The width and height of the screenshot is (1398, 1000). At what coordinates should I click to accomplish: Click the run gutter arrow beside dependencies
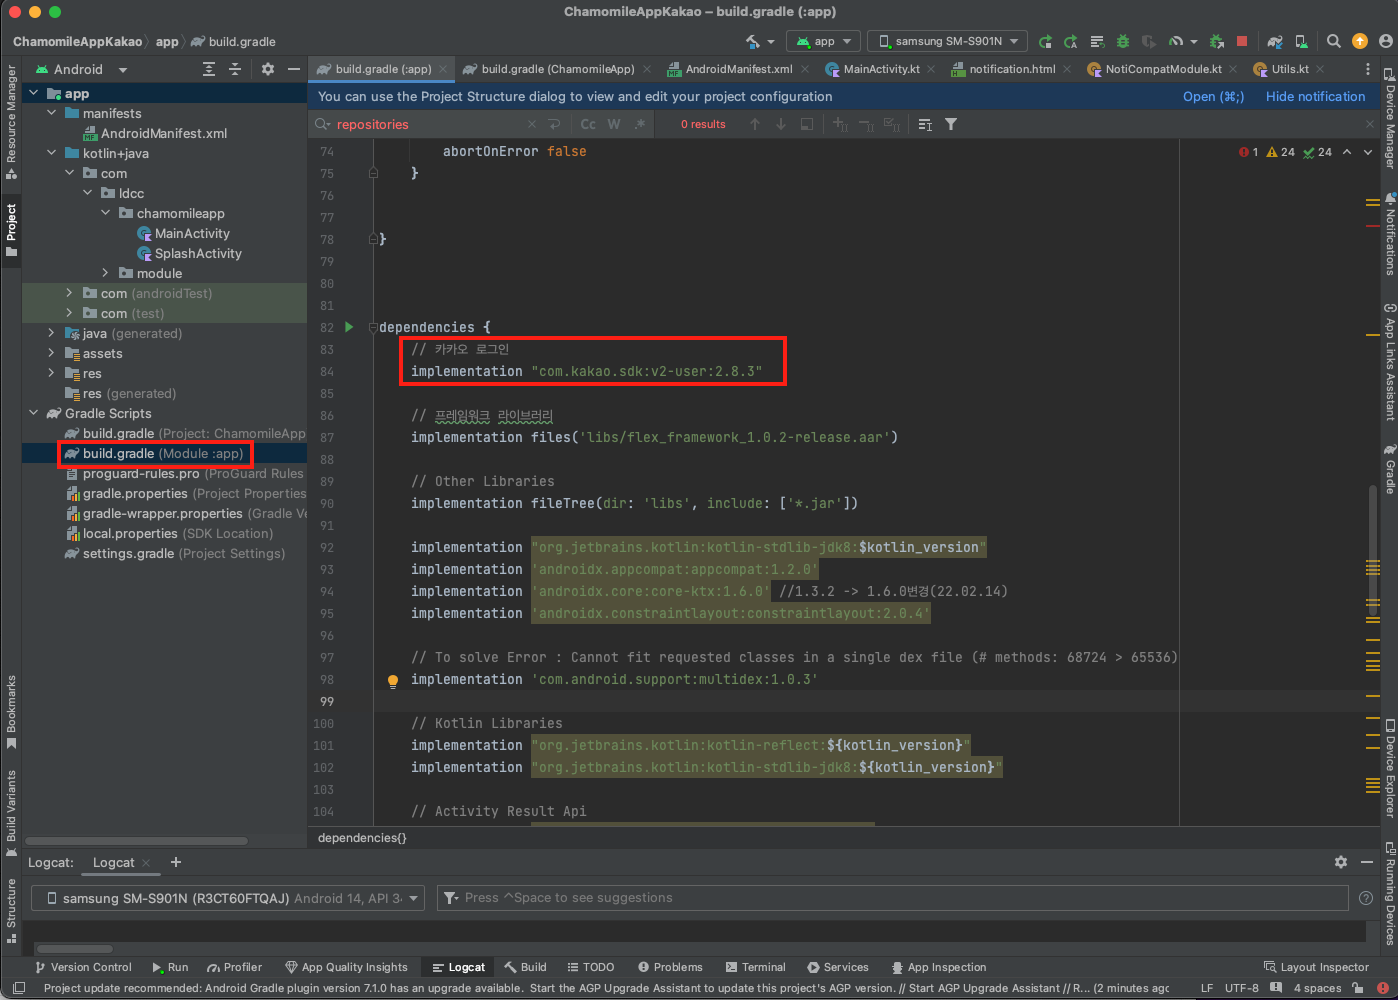pos(349,327)
